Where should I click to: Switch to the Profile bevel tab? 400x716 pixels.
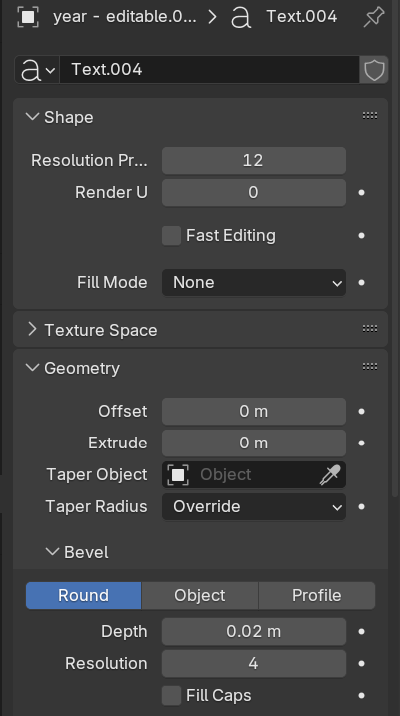click(317, 595)
